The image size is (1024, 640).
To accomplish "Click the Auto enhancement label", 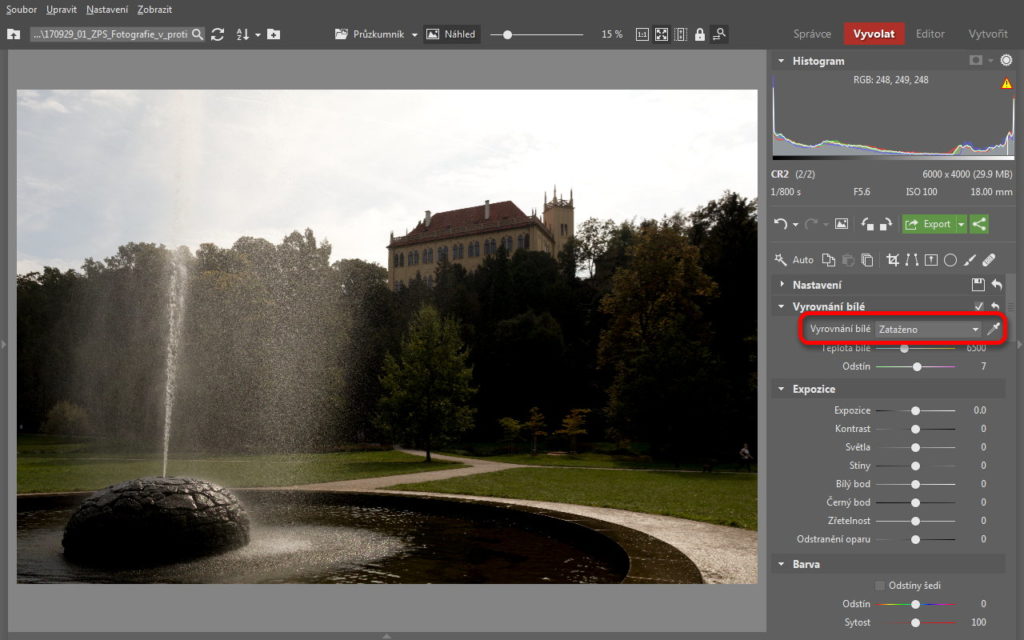I will click(803, 260).
